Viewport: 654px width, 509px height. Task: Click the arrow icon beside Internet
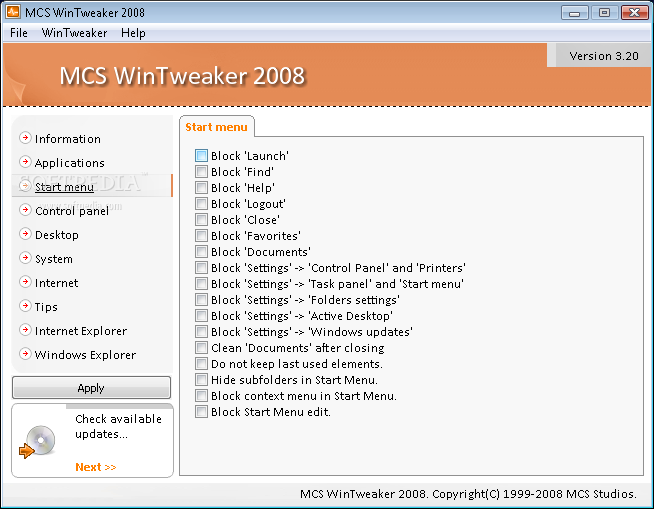point(25,282)
